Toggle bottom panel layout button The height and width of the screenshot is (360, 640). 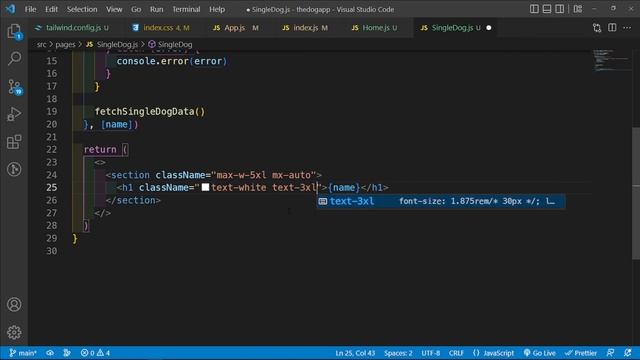tap(547, 9)
